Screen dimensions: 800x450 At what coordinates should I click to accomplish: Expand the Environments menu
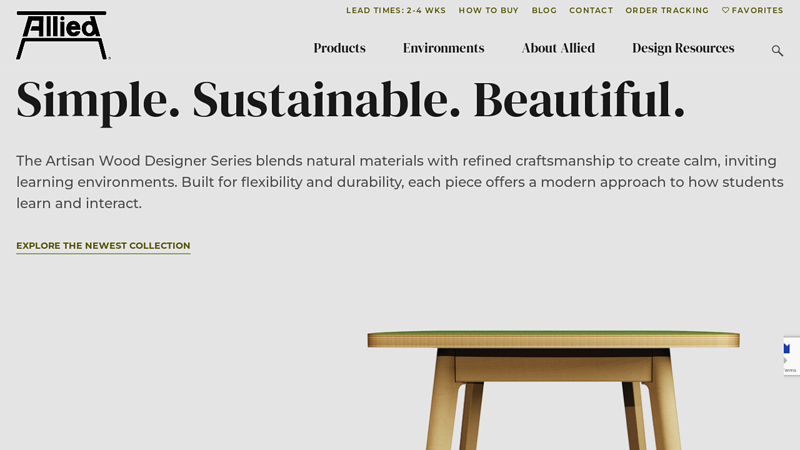pyautogui.click(x=443, y=48)
